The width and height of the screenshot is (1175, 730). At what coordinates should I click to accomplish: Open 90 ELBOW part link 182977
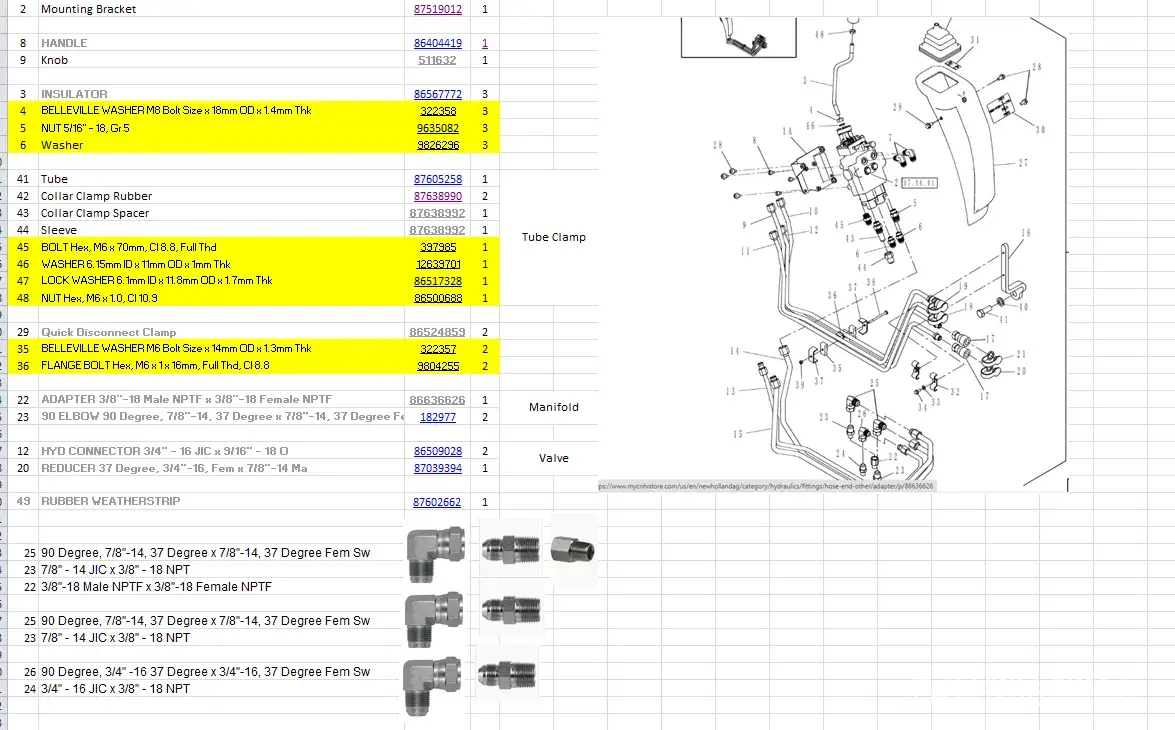pyautogui.click(x=438, y=417)
